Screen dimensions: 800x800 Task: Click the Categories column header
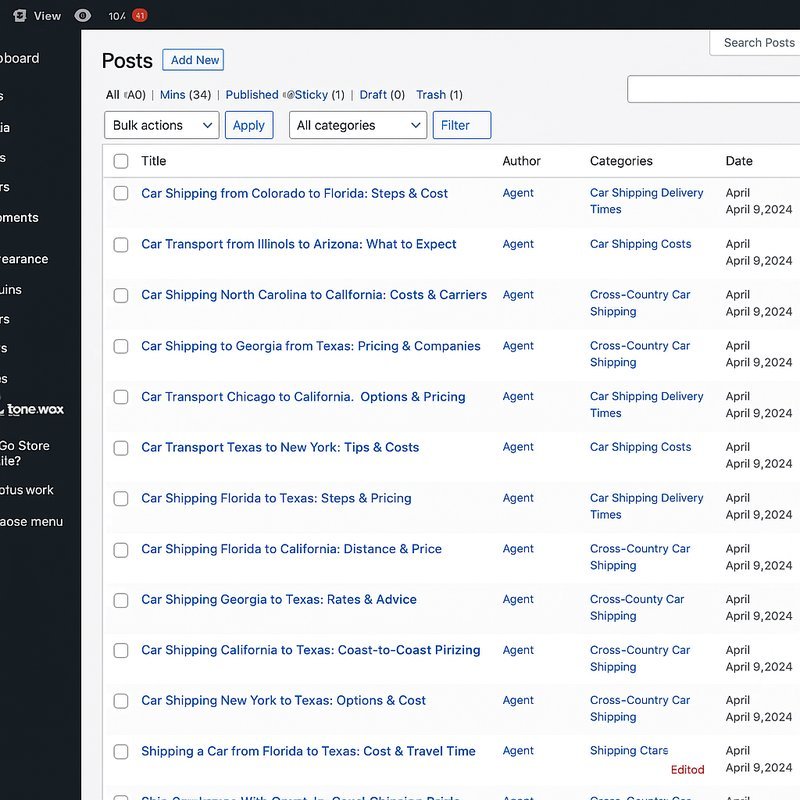[621, 161]
